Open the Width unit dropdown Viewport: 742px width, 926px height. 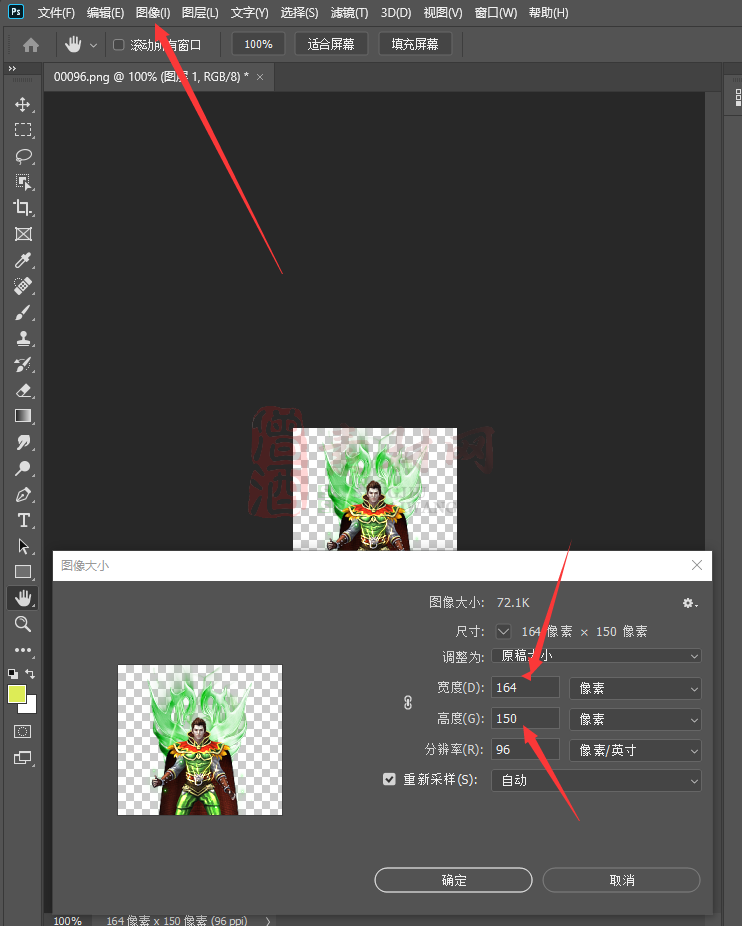tap(635, 688)
